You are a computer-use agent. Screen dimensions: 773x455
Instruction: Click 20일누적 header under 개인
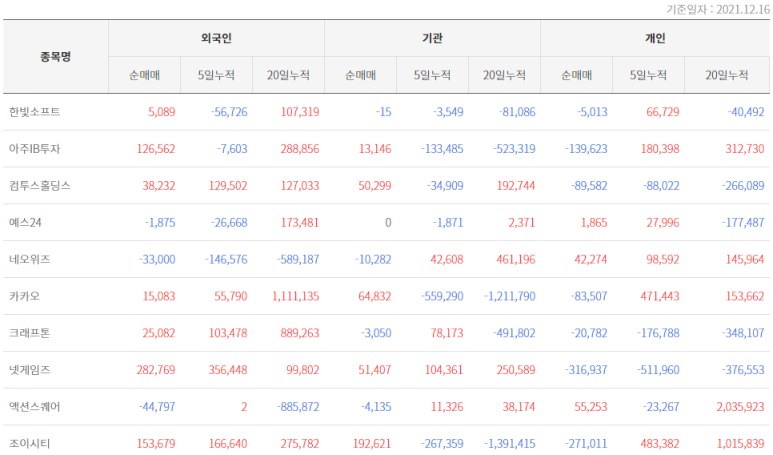pos(727,75)
